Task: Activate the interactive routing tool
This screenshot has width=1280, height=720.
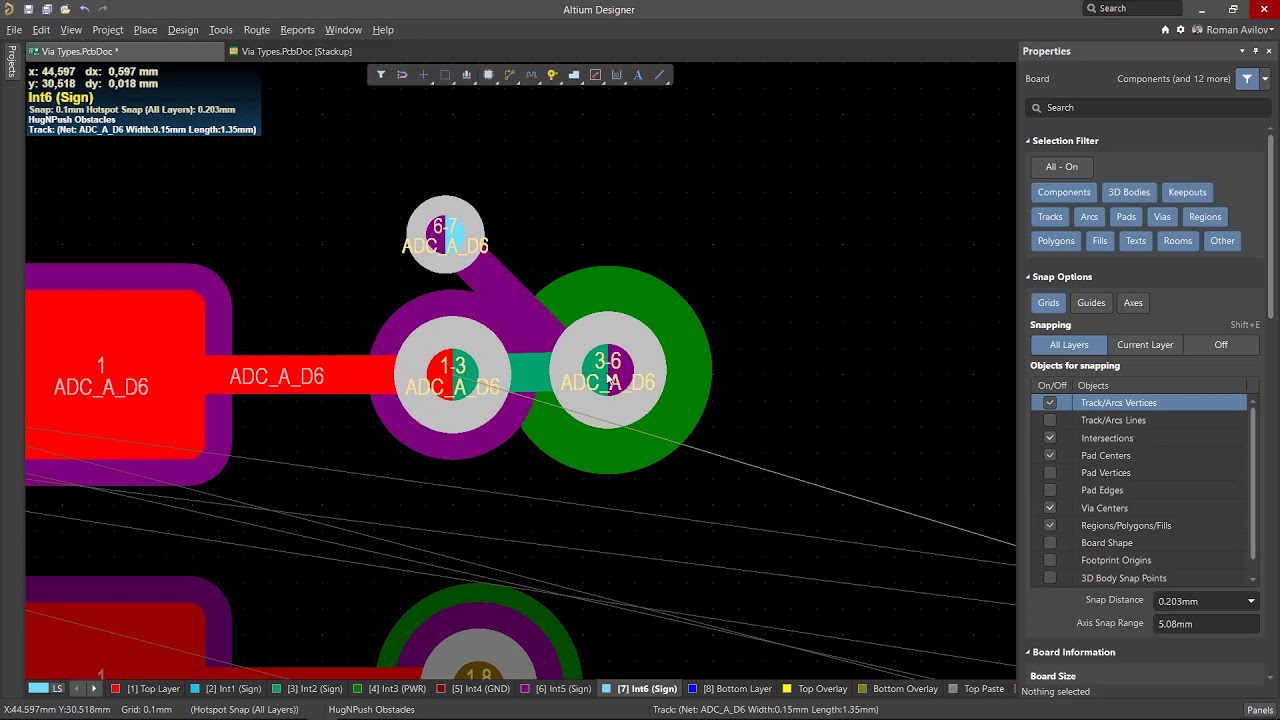Action: pos(509,74)
